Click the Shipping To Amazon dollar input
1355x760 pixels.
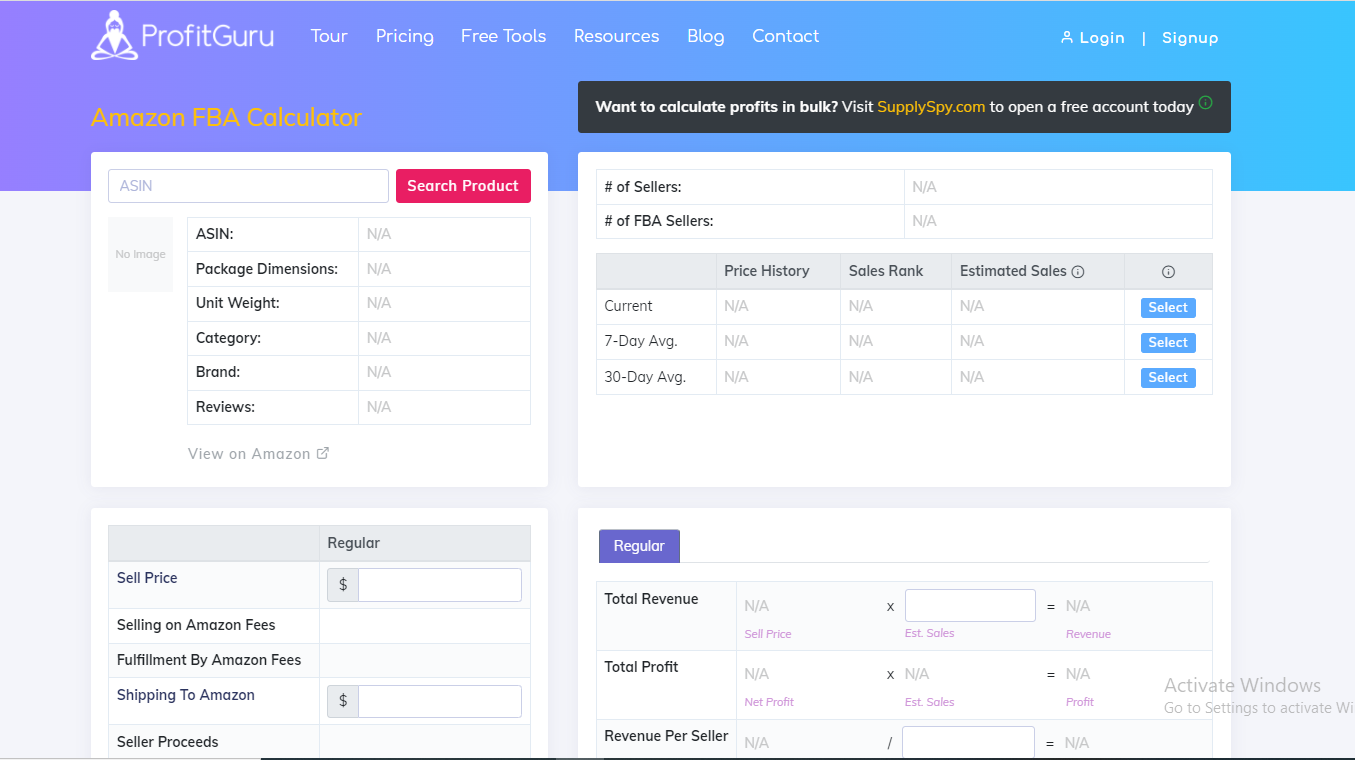[x=440, y=702]
